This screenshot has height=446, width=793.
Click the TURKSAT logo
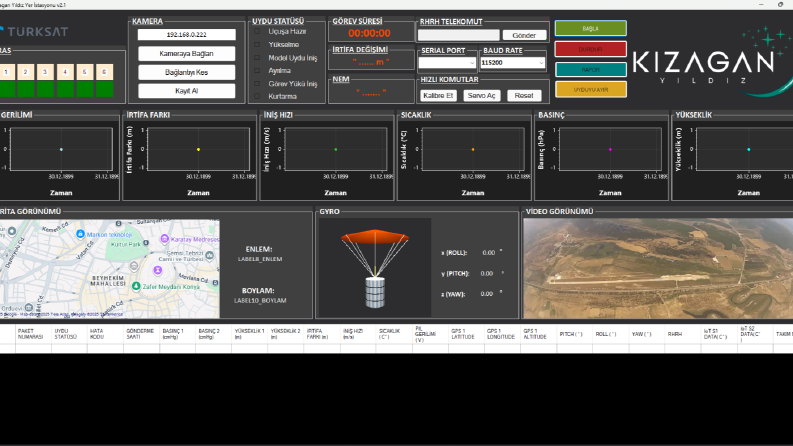tap(33, 31)
